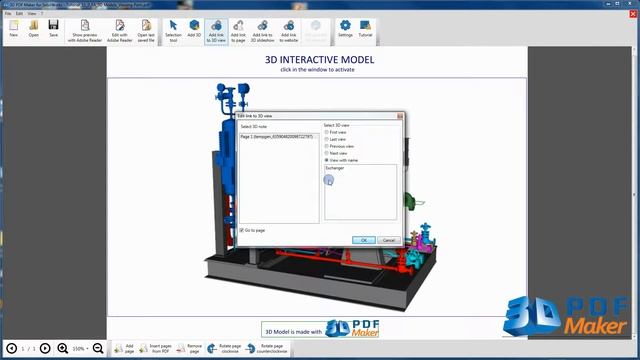Click the Add 3D tool

pos(194,29)
